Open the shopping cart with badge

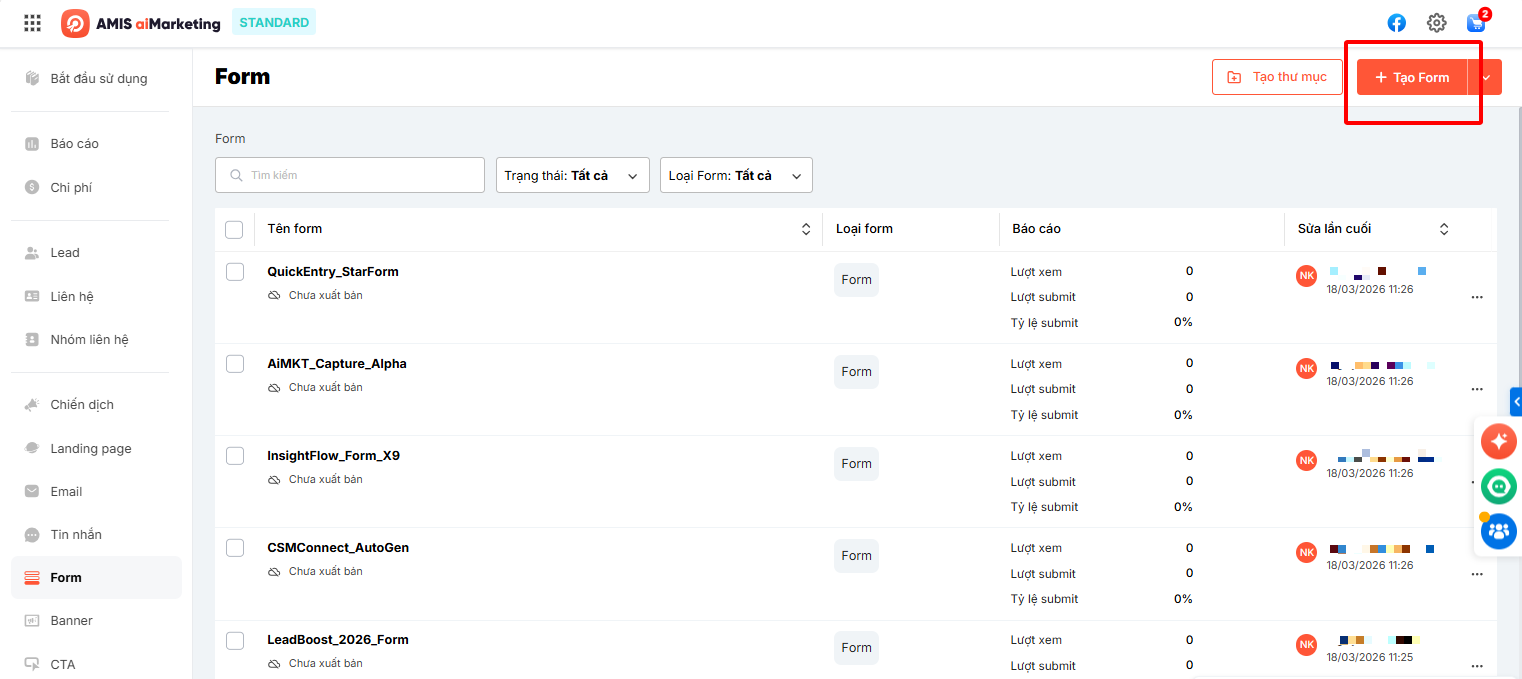(1476, 23)
